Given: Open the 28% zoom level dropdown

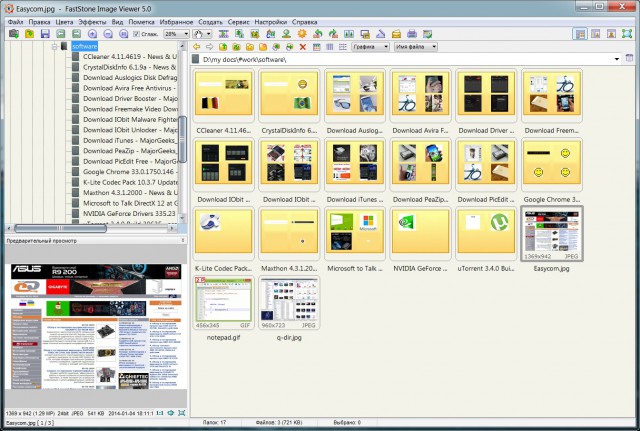Looking at the screenshot, I should pyautogui.click(x=176, y=34).
